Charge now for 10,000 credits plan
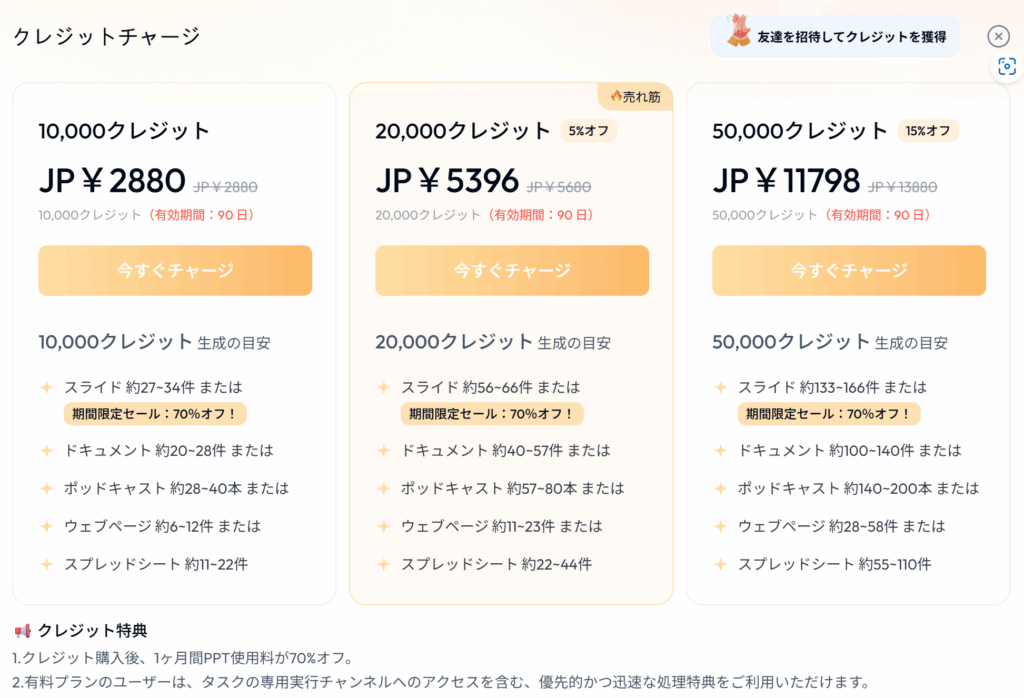Image resolution: width=1024 pixels, height=698 pixels. tap(175, 270)
